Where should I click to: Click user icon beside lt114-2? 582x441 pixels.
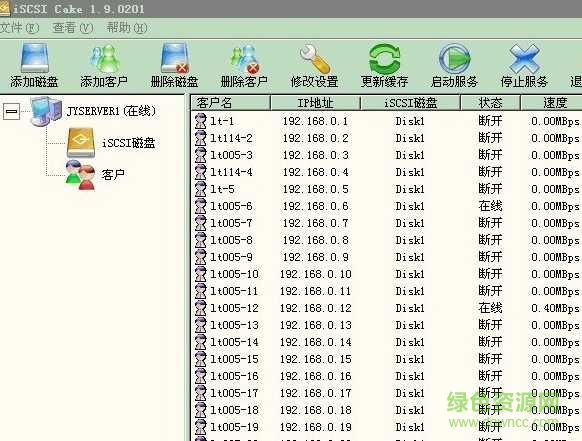[200, 138]
